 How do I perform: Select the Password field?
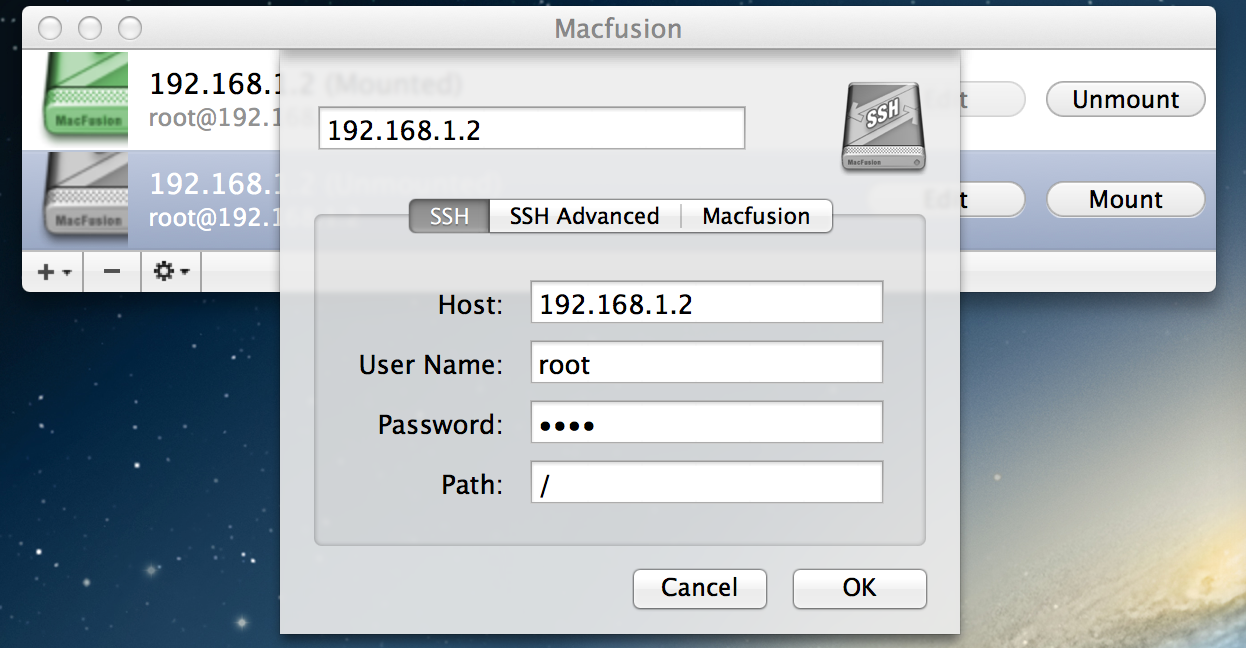point(707,423)
